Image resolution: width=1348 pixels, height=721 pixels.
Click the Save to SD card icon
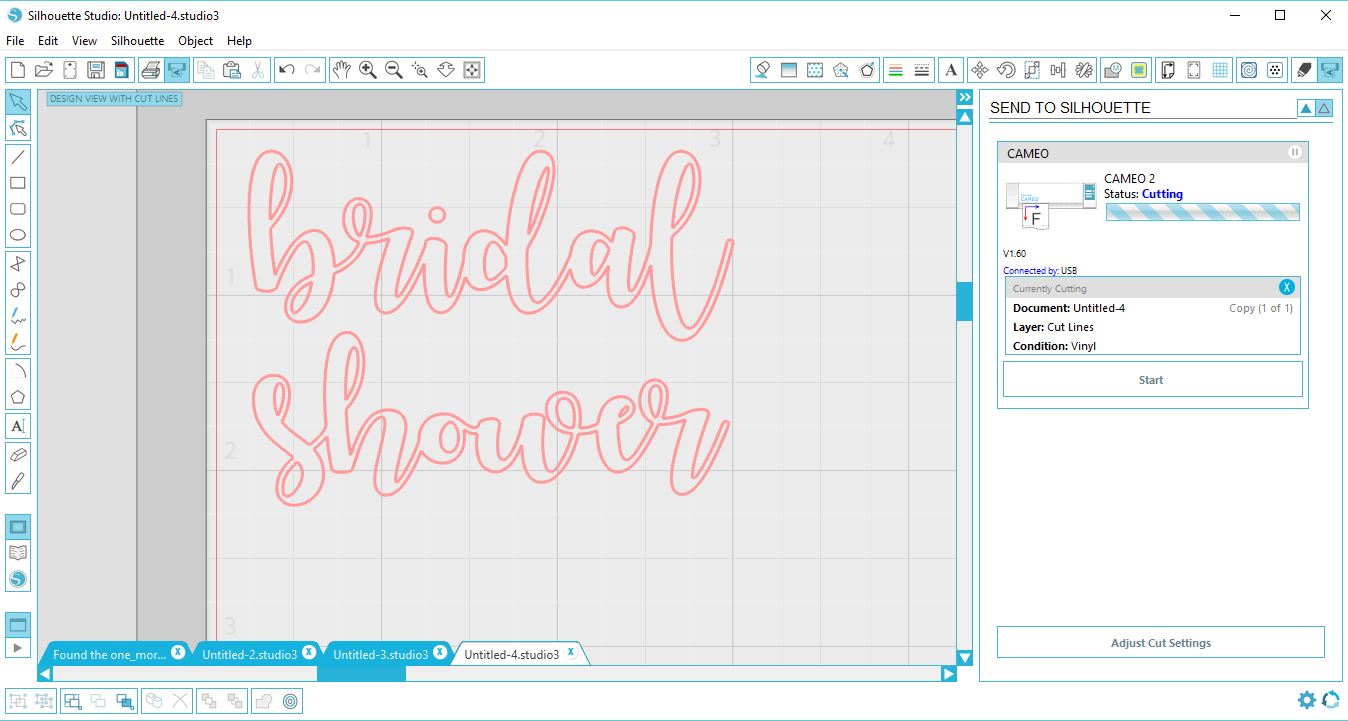click(x=122, y=70)
